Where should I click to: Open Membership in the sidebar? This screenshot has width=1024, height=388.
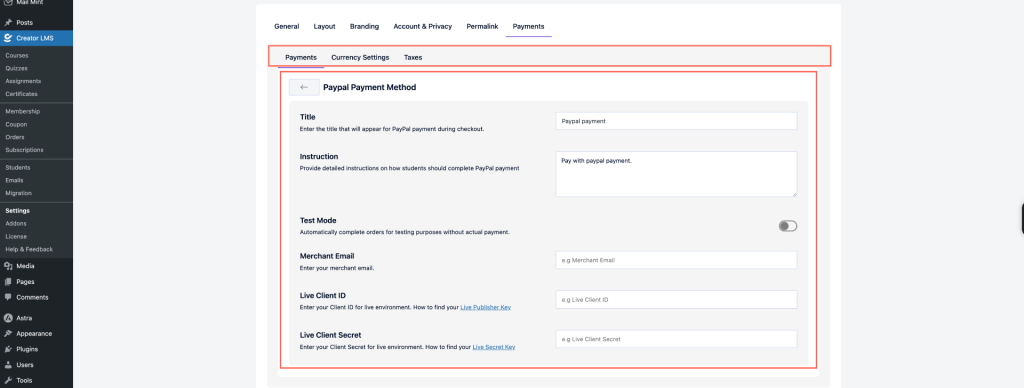(x=23, y=112)
